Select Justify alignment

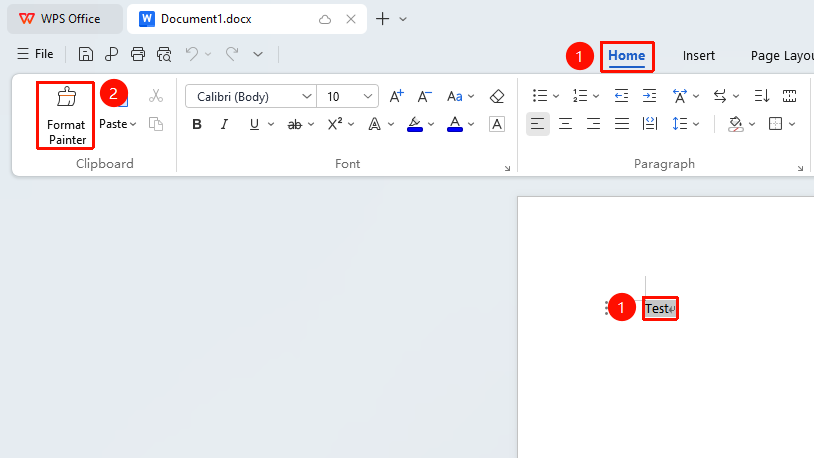click(x=621, y=124)
